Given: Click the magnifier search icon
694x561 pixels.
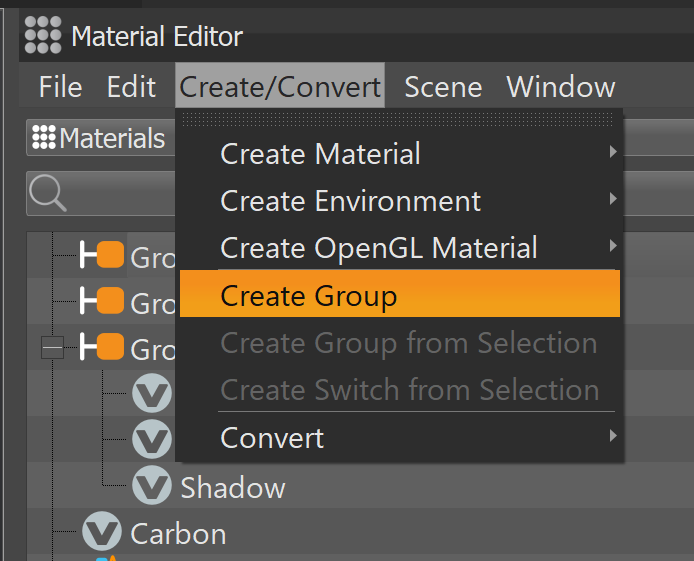Looking at the screenshot, I should [47, 193].
